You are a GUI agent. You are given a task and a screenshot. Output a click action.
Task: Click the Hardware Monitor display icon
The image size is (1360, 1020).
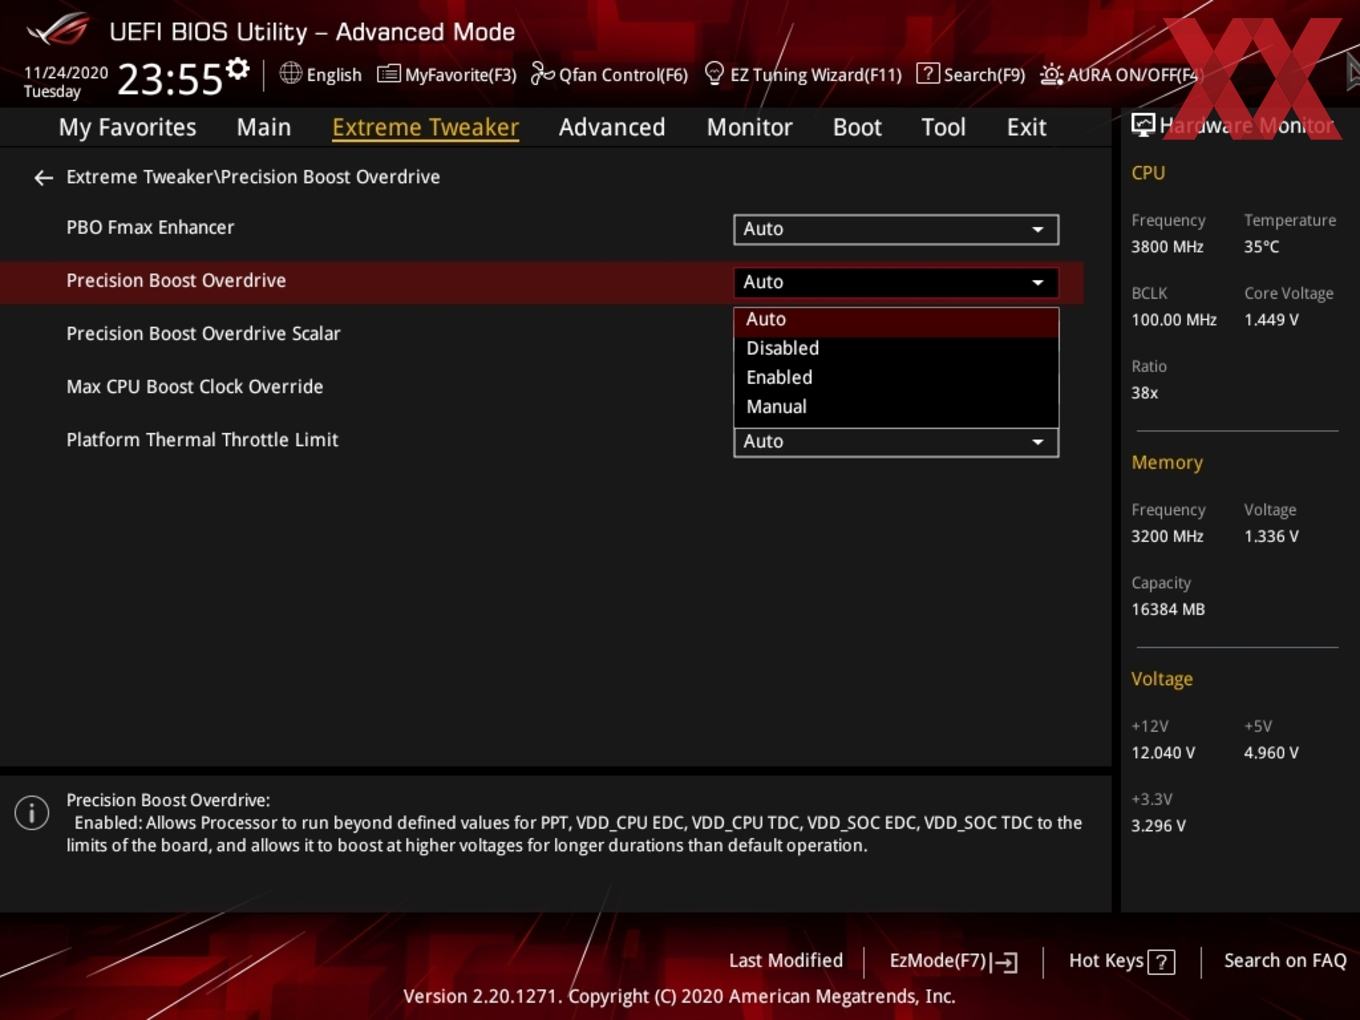click(1143, 124)
